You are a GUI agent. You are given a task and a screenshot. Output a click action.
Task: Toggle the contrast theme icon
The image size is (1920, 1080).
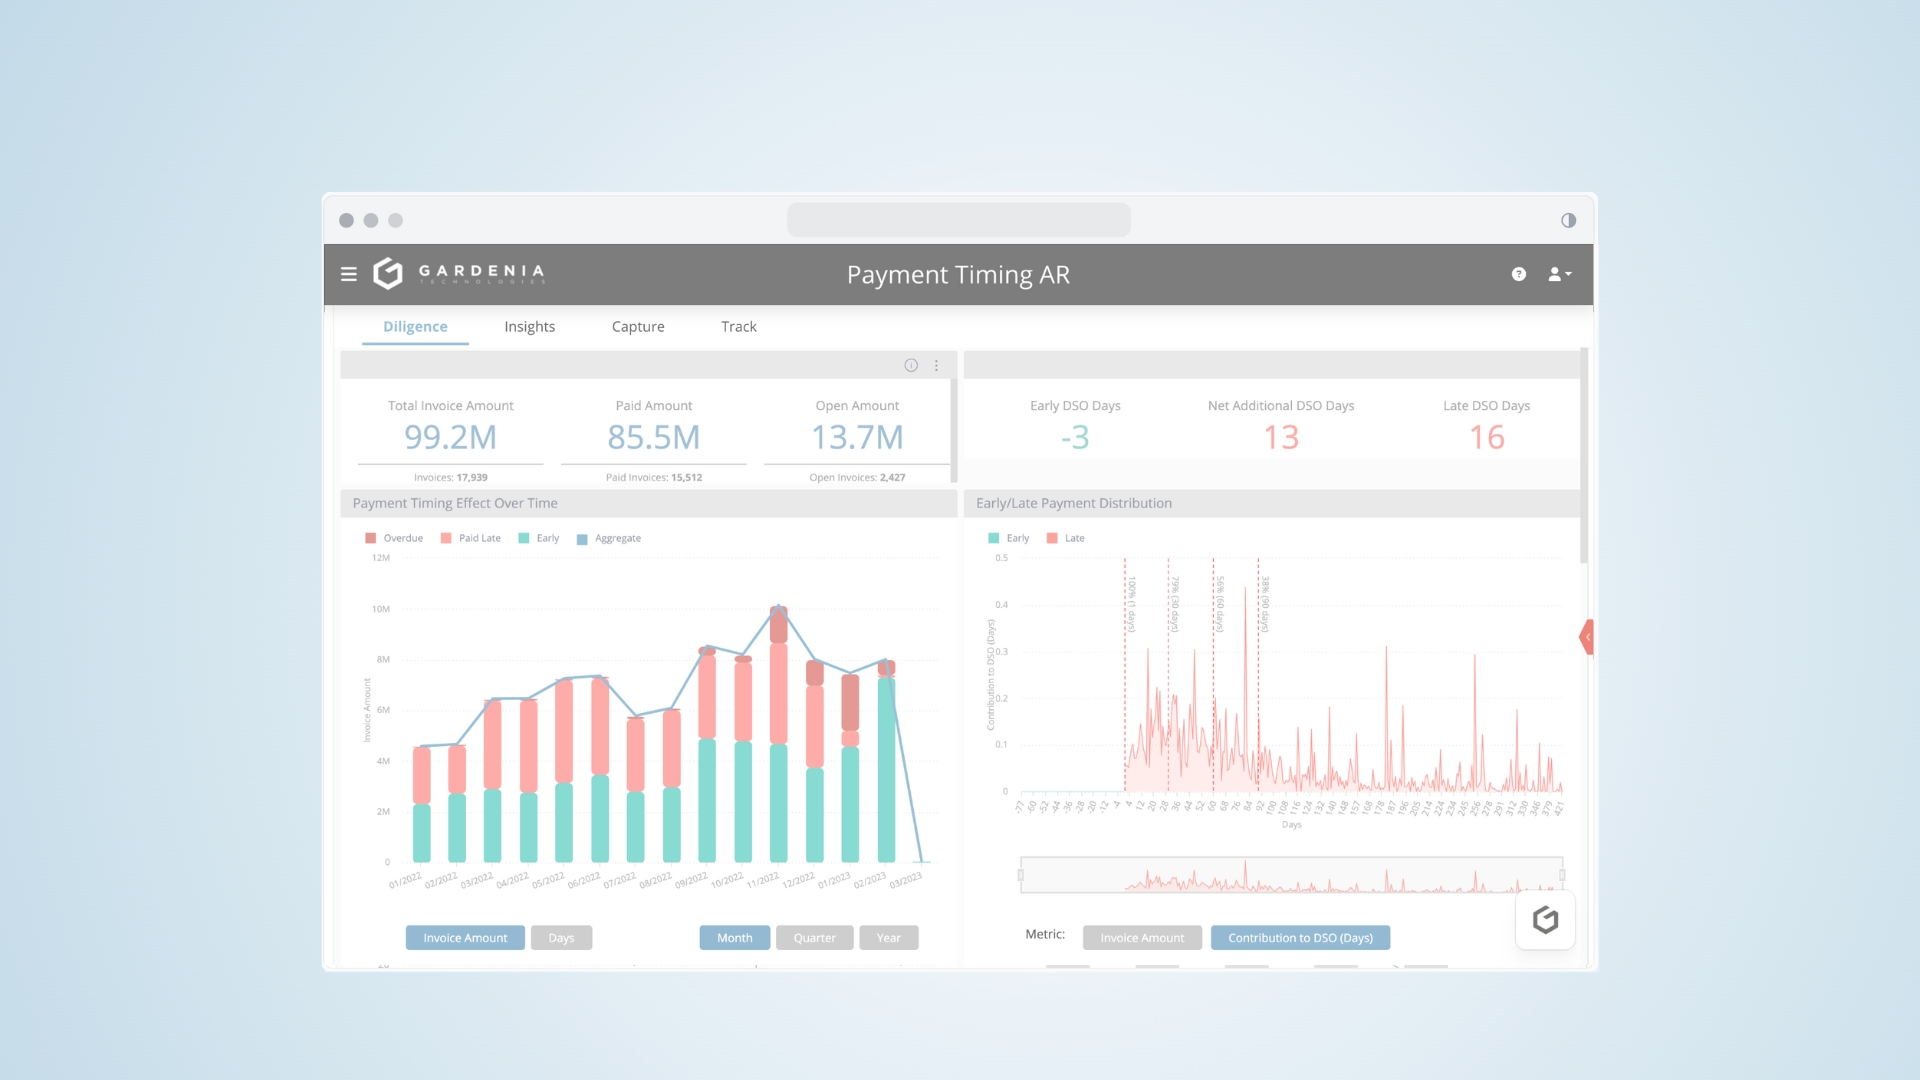[x=1569, y=220]
